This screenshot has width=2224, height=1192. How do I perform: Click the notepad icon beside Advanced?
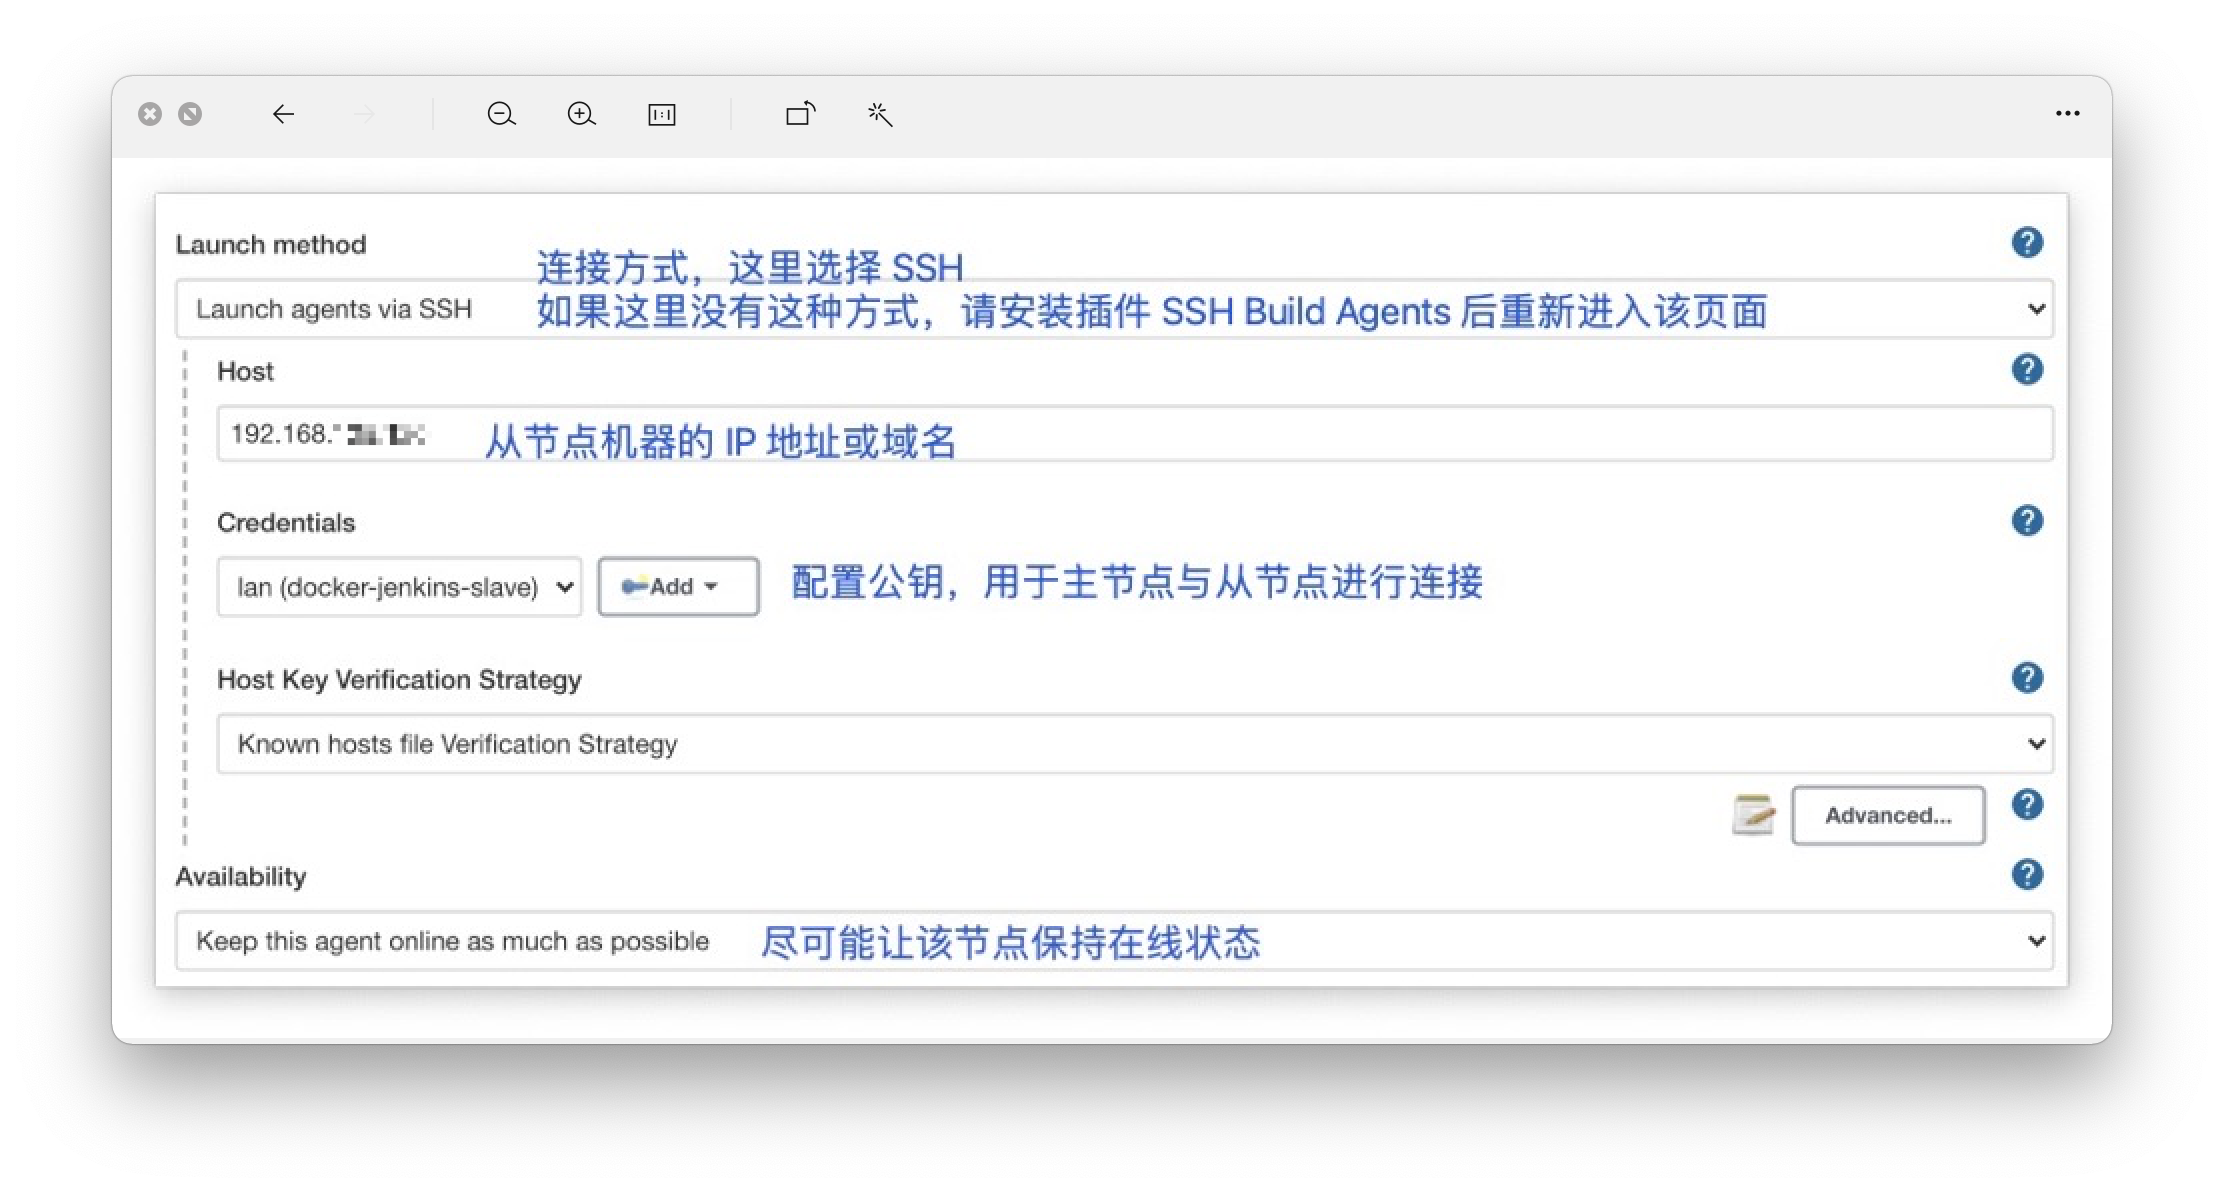coord(1753,814)
